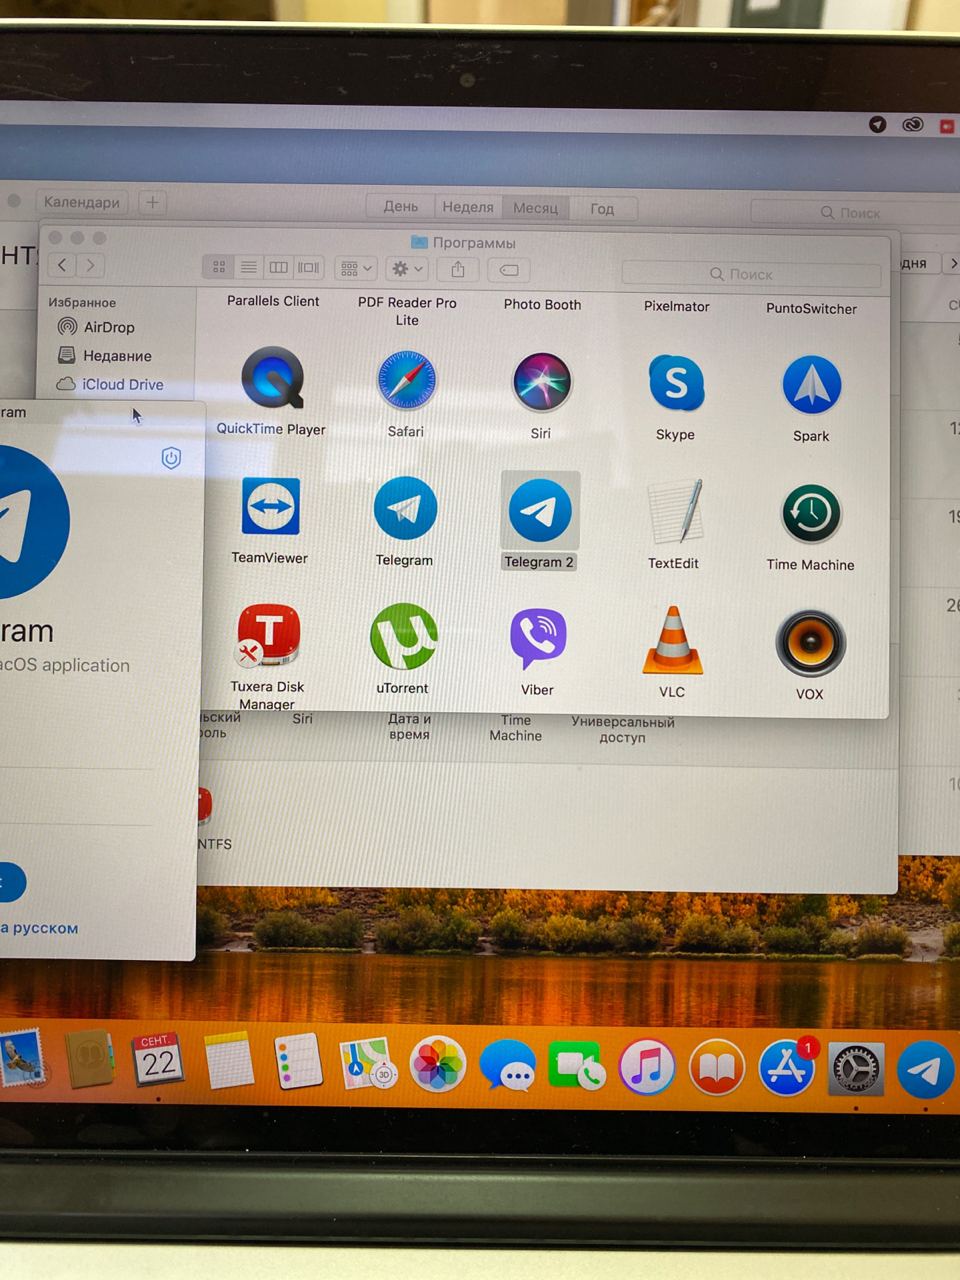Select Spark app icon
960x1280 pixels.
(811, 386)
